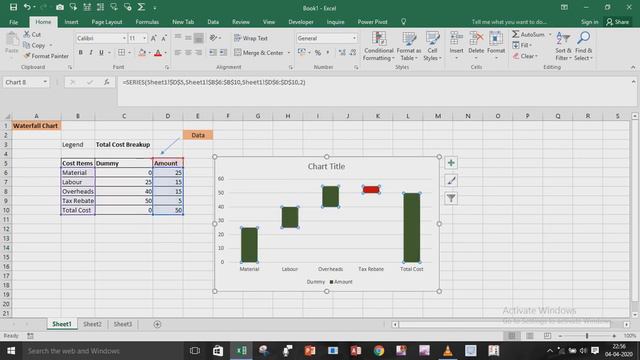Image resolution: width=640 pixels, height=360 pixels.
Task: Increase the cell indent
Action: pos(223,52)
